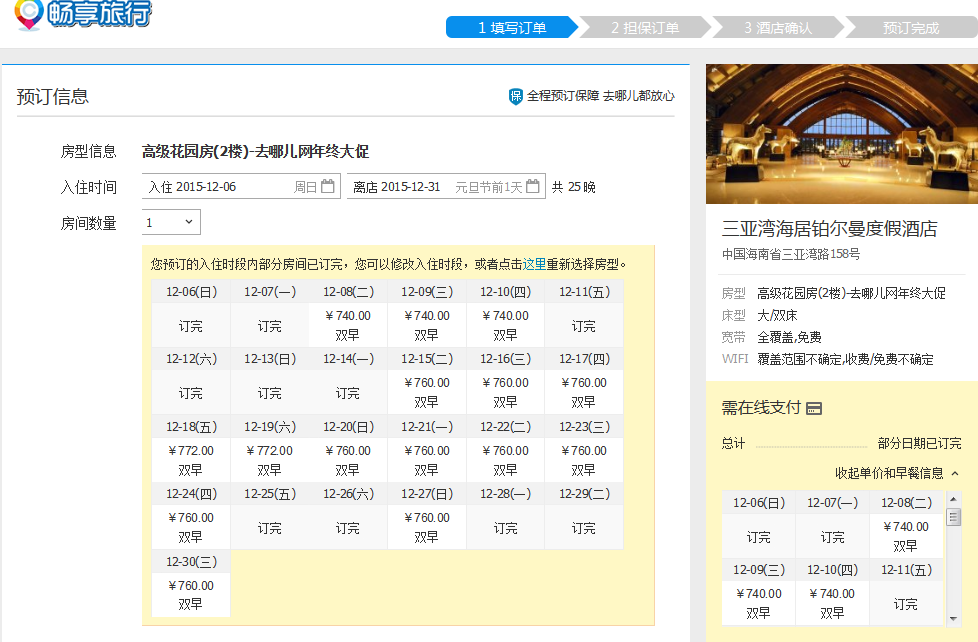Screen dimensions: 978x642
Task: Click the 入住 2015-12-06 date field
Action: (x=220, y=185)
